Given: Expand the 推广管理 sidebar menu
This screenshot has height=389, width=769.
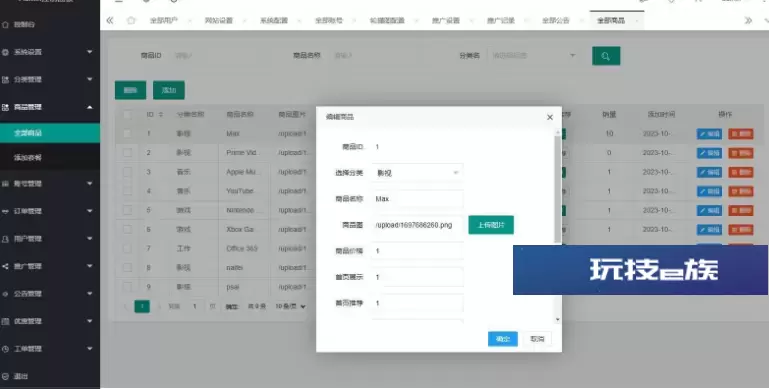Looking at the screenshot, I should tap(50, 266).
